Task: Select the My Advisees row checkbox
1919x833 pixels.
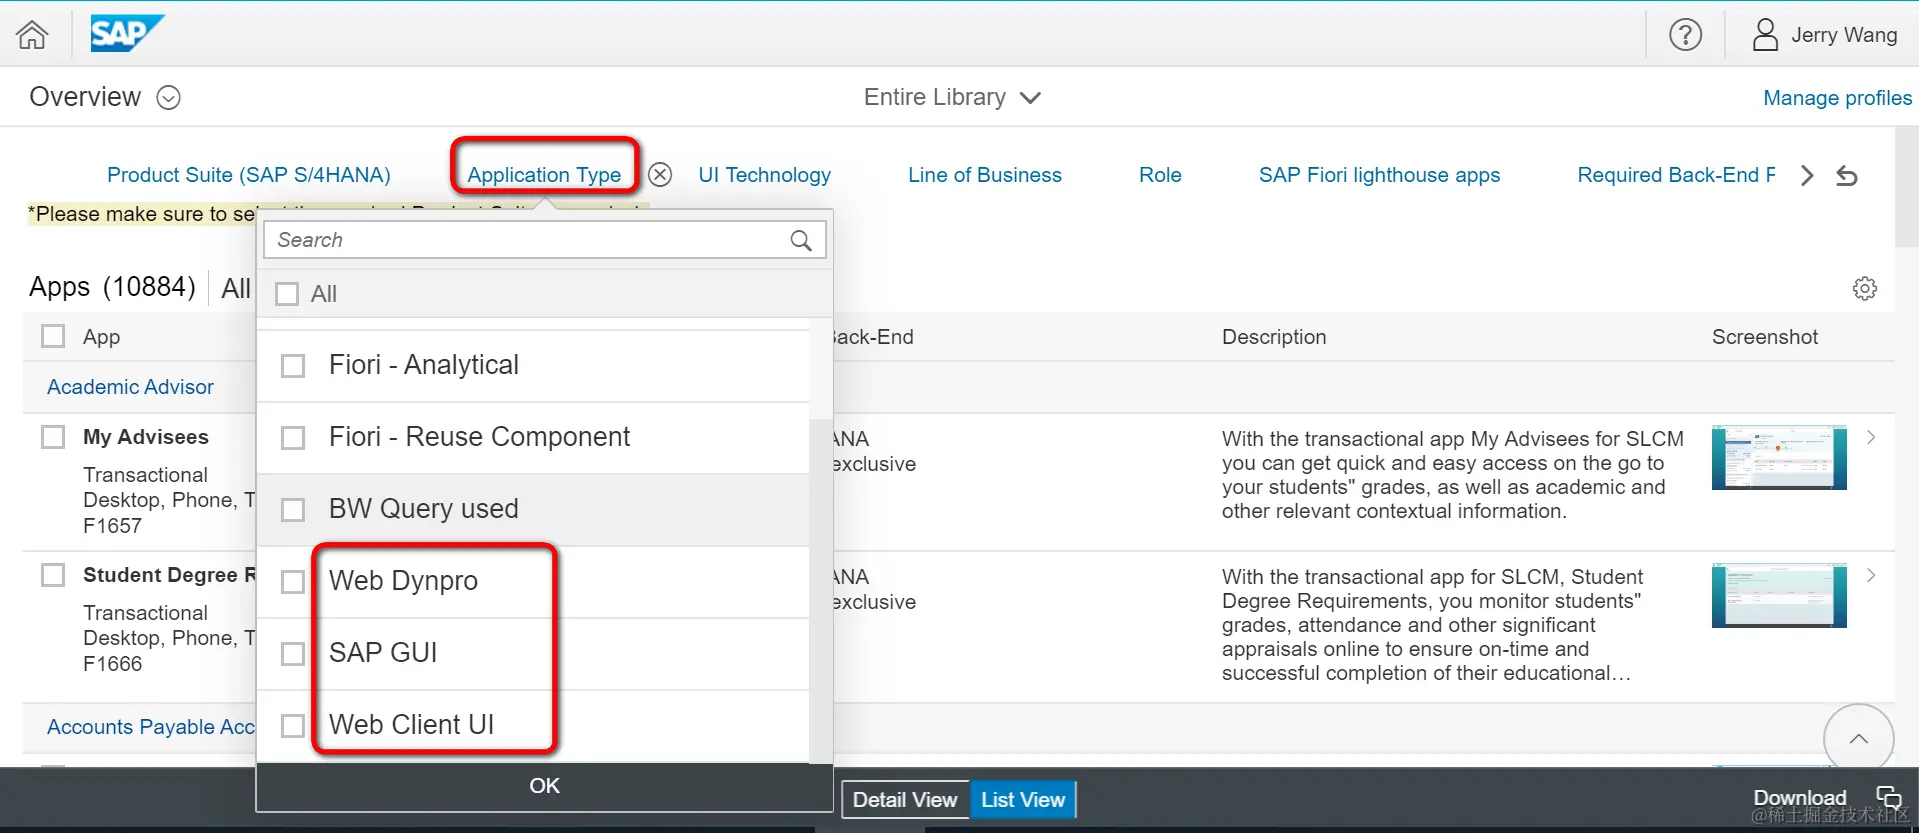Action: [x=53, y=437]
